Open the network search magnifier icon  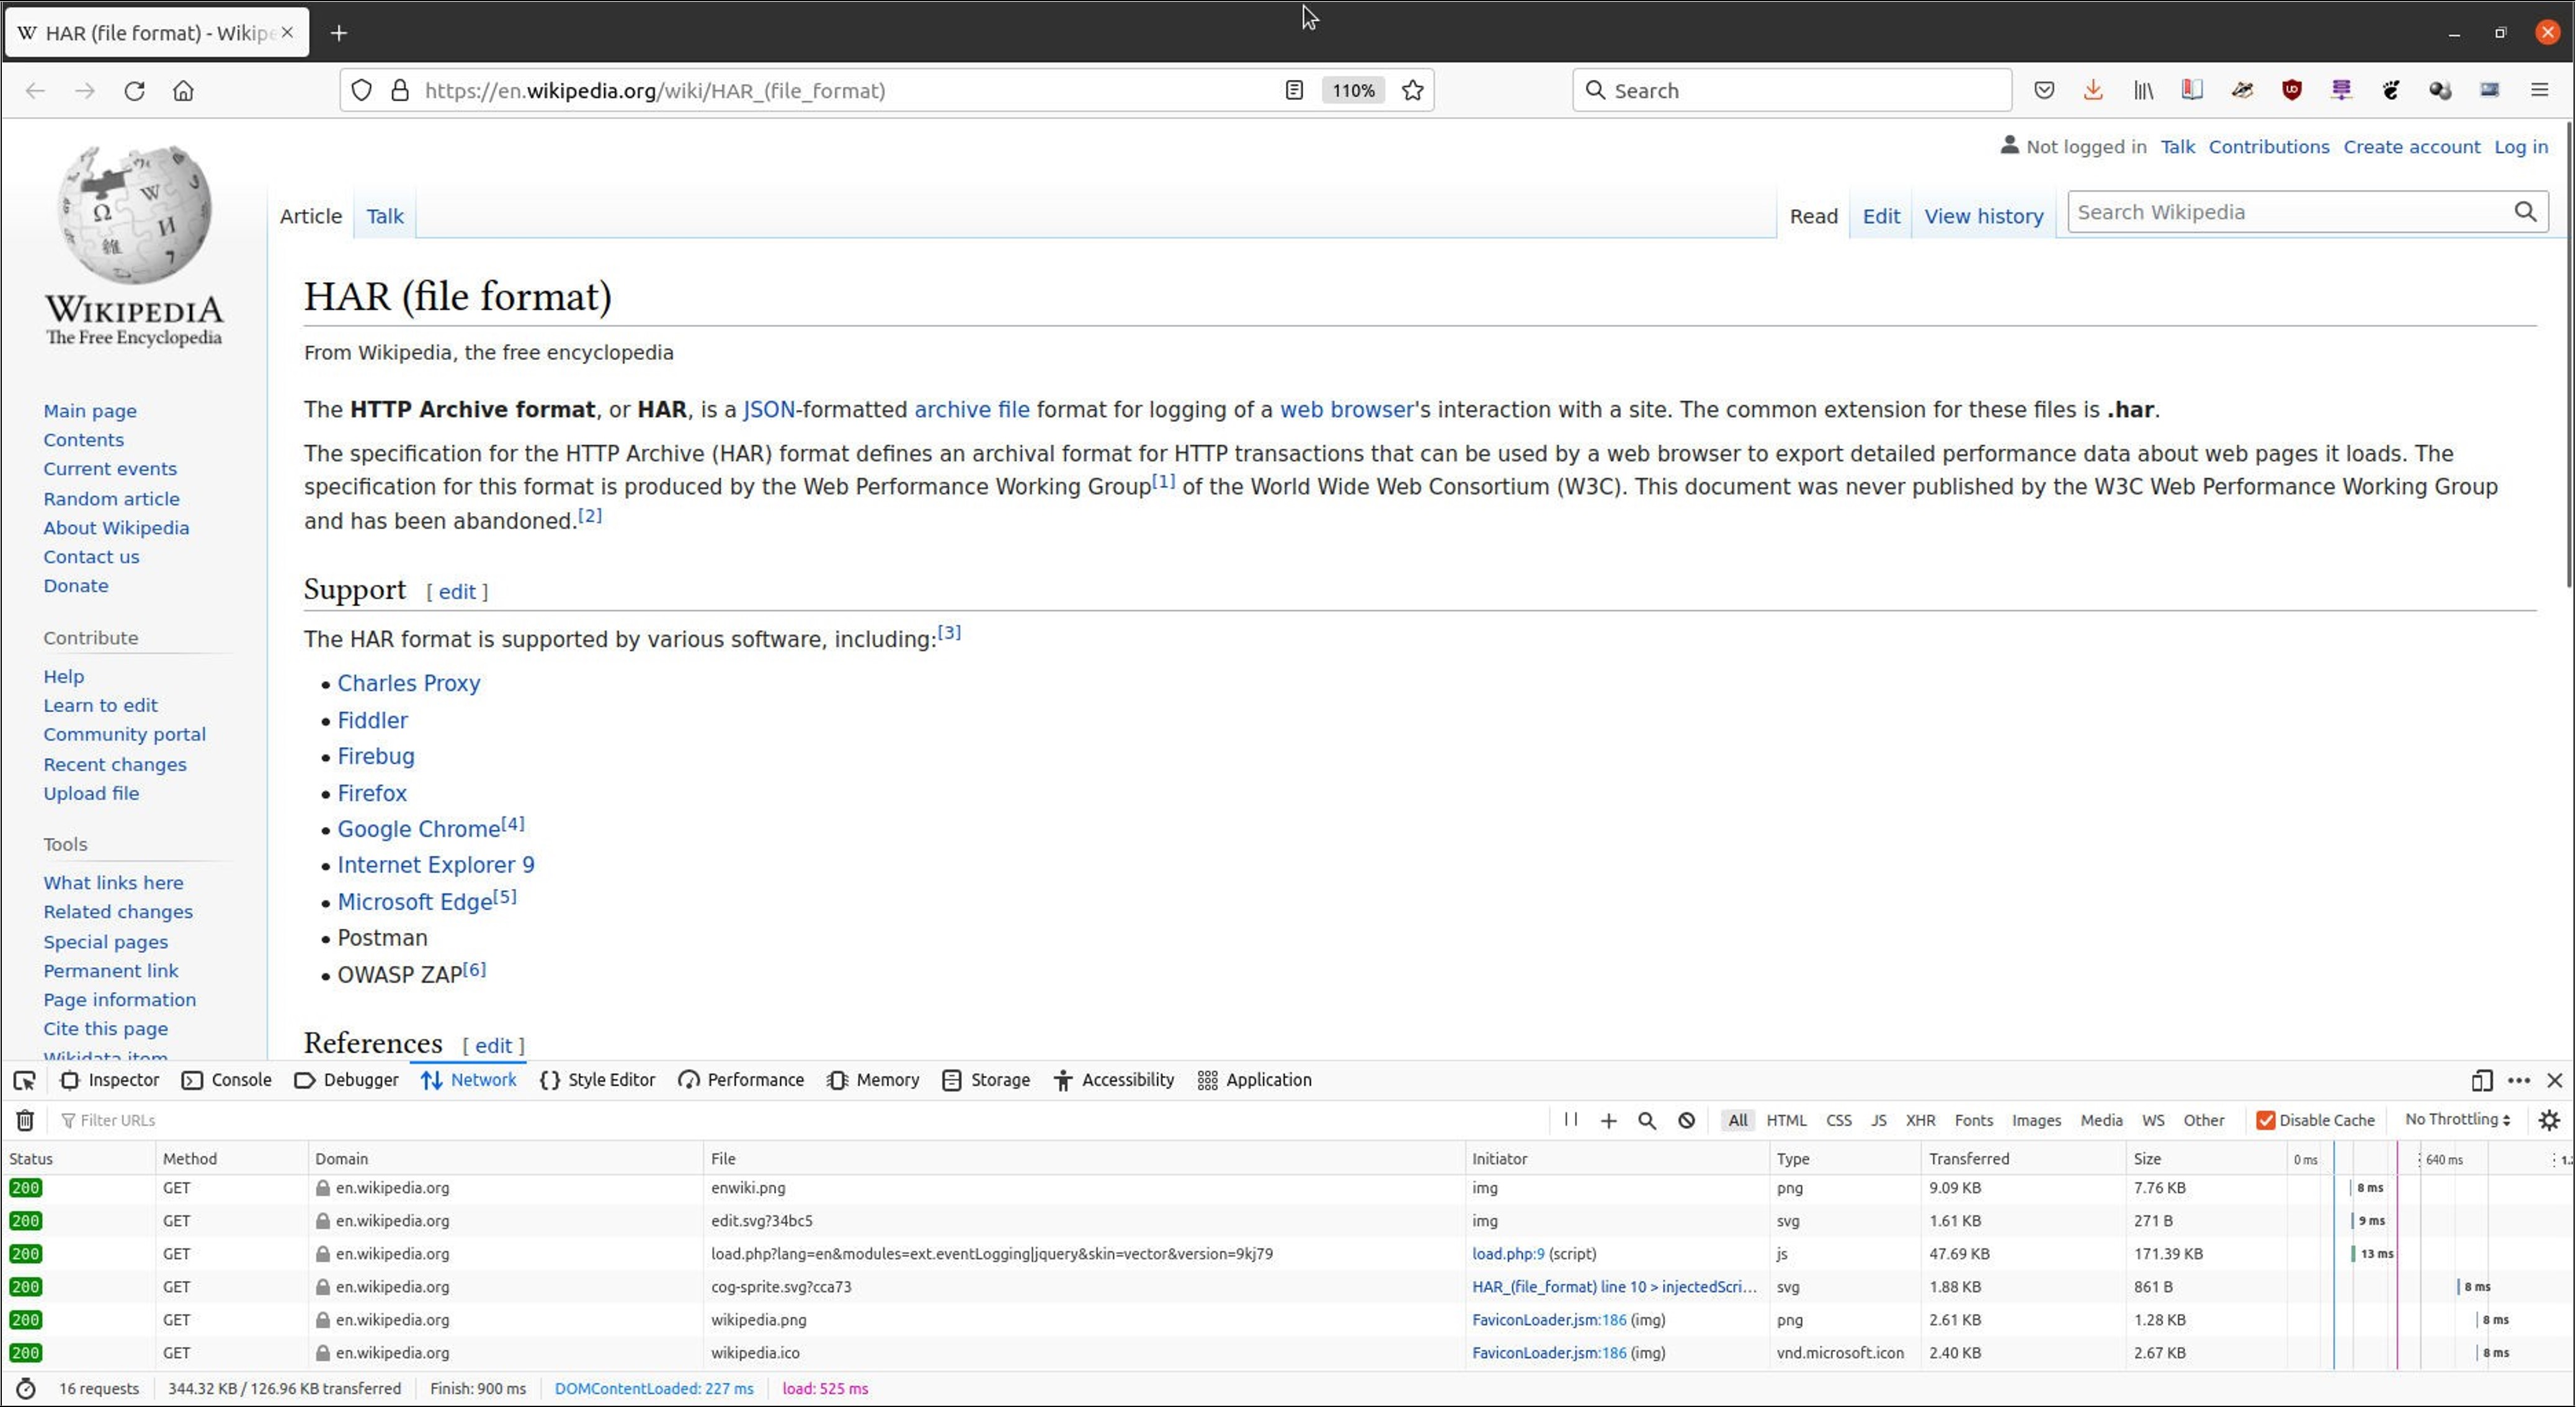[1647, 1120]
